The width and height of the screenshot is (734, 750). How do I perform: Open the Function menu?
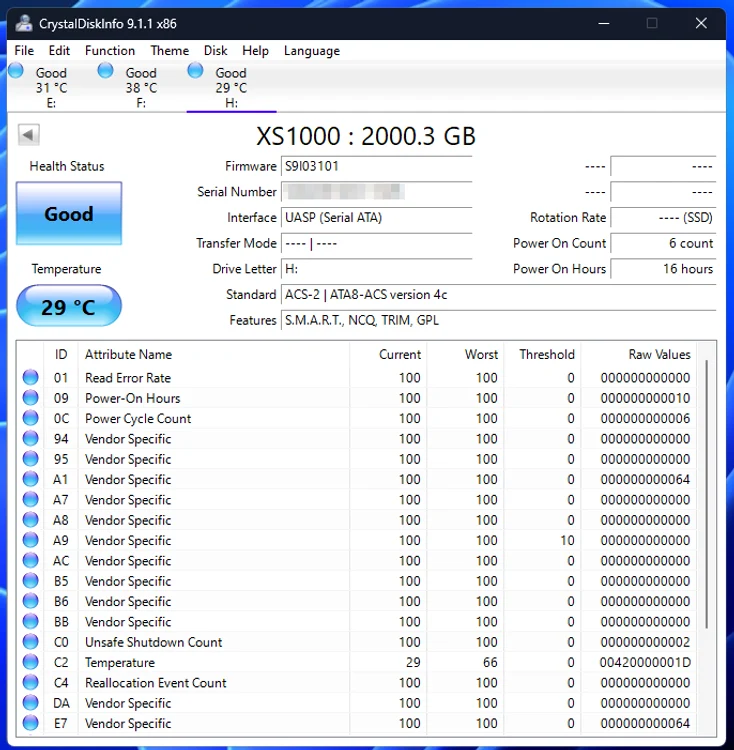click(110, 51)
